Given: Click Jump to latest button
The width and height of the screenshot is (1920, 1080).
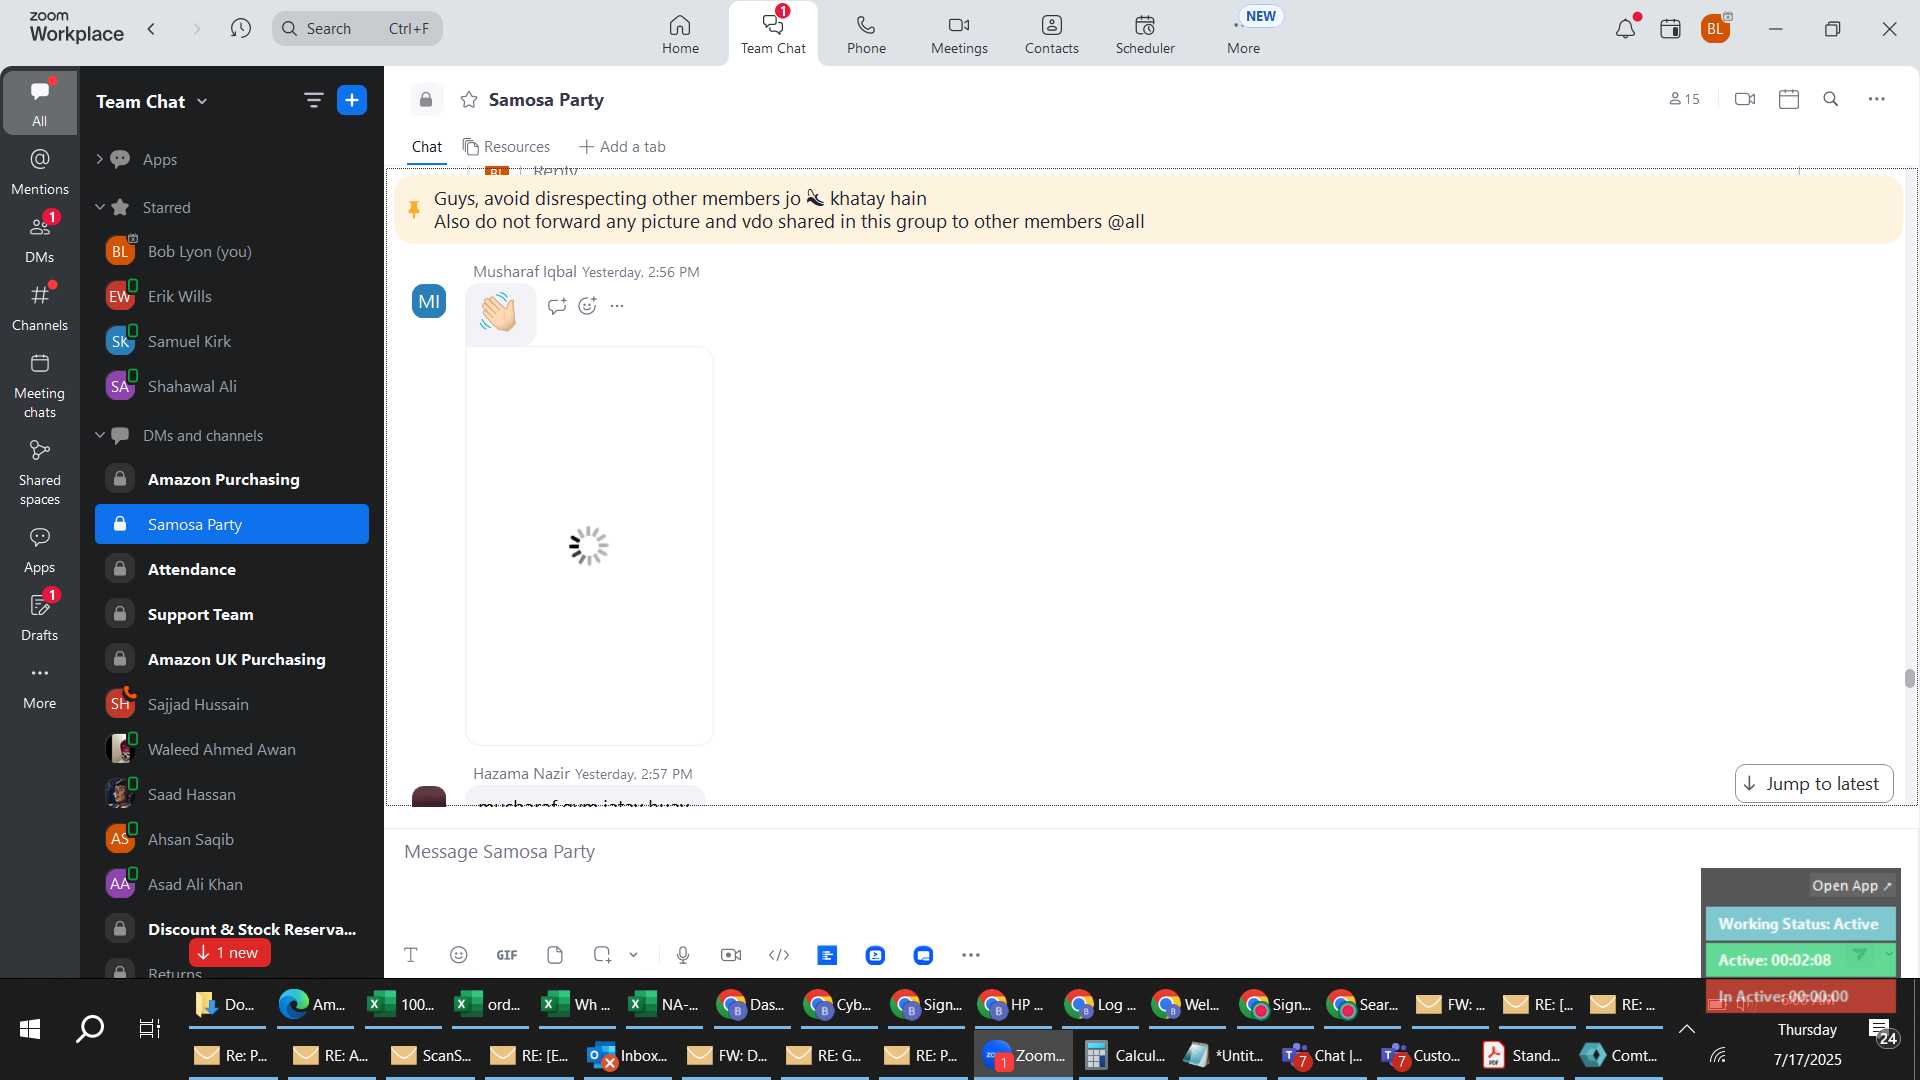Looking at the screenshot, I should (1814, 784).
